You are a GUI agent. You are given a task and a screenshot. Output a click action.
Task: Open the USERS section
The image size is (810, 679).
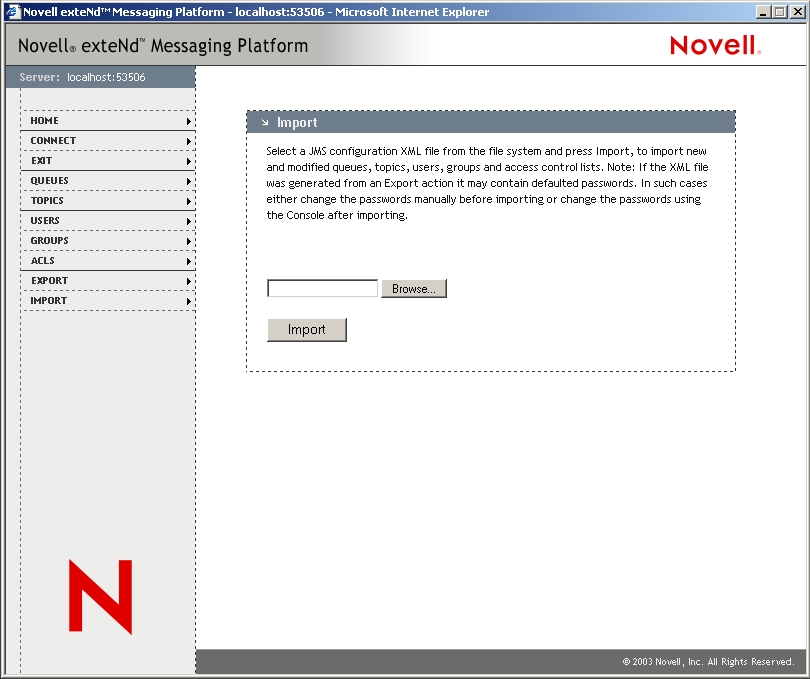click(108, 221)
